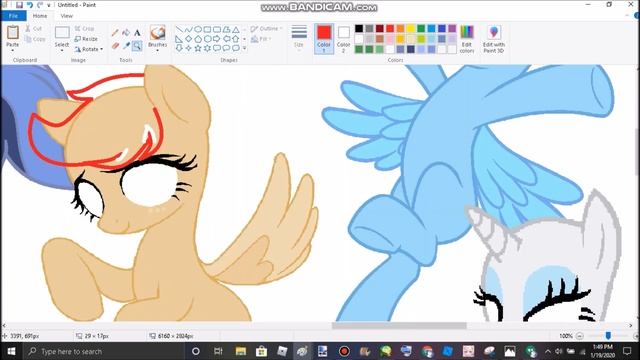Choose the Triangle shape
Screen dimensions: 640x360
pyautogui.click(x=236, y=30)
